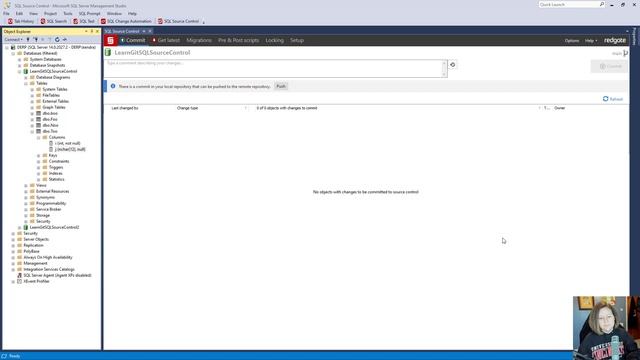This screenshot has width=640, height=360.
Task: Select the dbo.Noo table row
Action: 50,125
